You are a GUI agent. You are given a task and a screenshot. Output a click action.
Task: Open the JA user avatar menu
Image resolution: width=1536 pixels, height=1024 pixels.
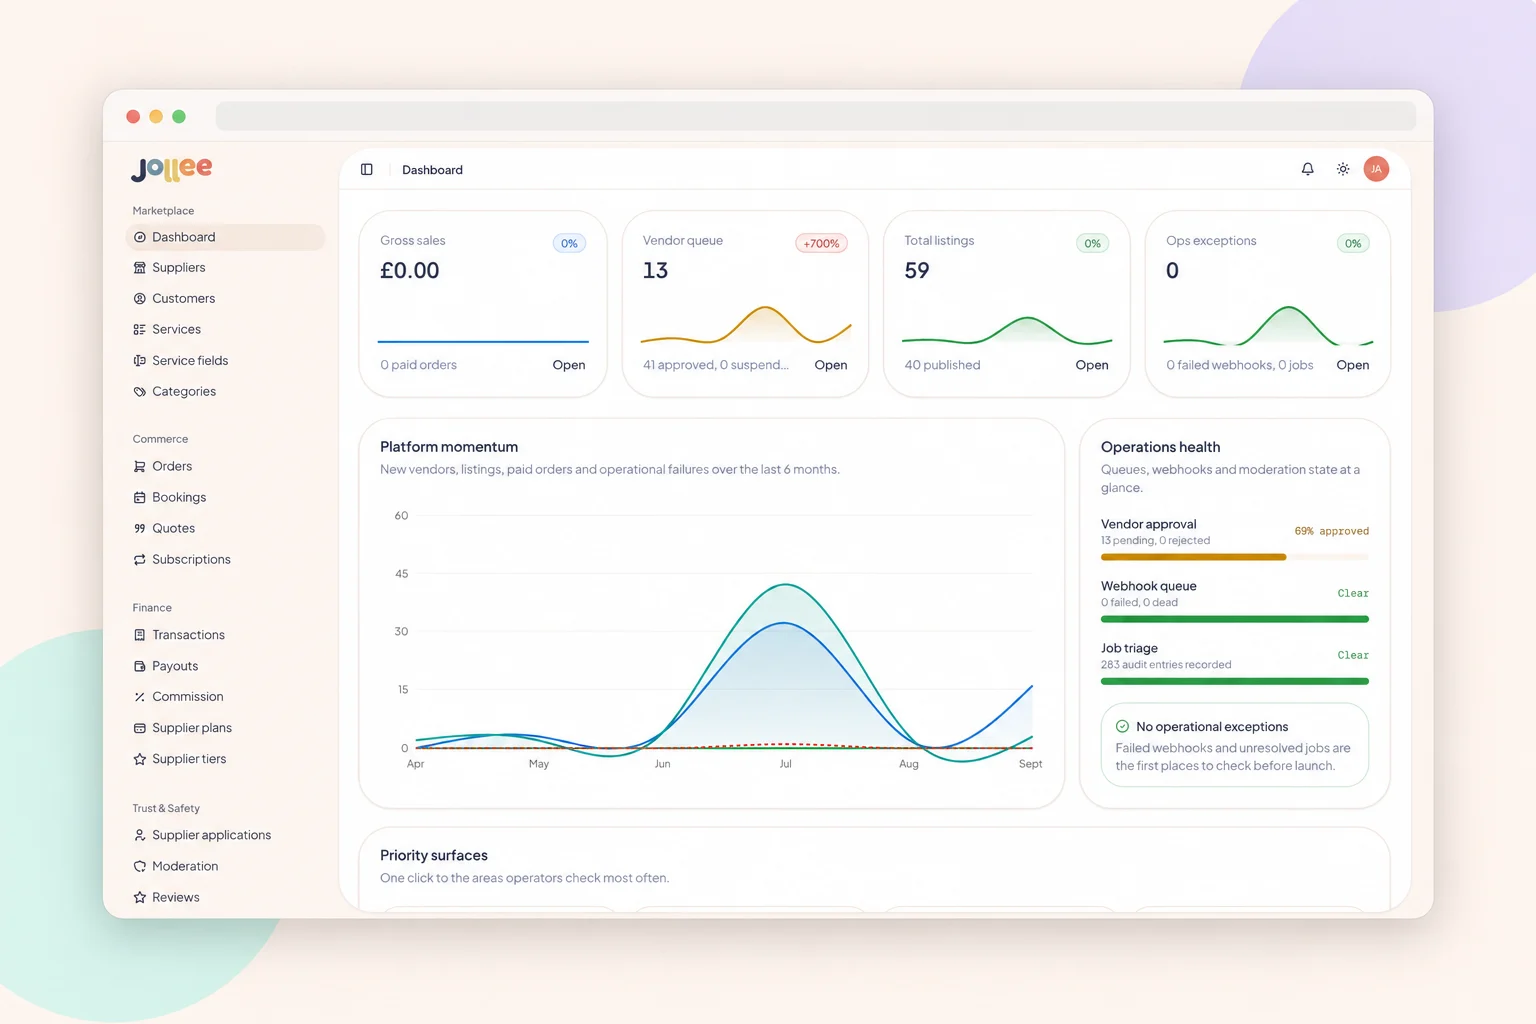point(1376,169)
